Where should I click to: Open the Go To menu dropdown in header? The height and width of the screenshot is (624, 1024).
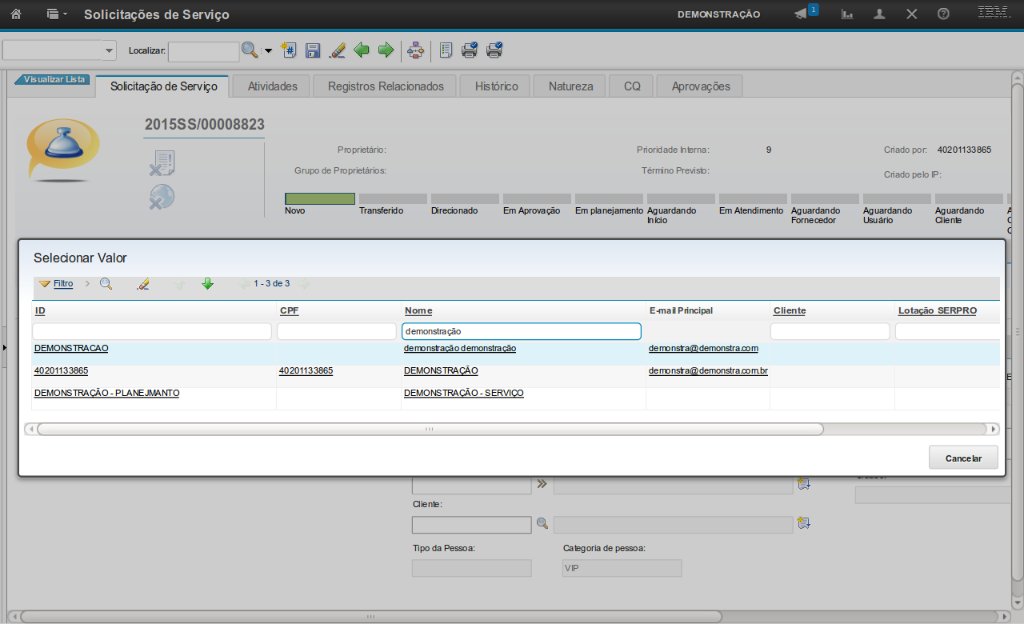[56, 14]
